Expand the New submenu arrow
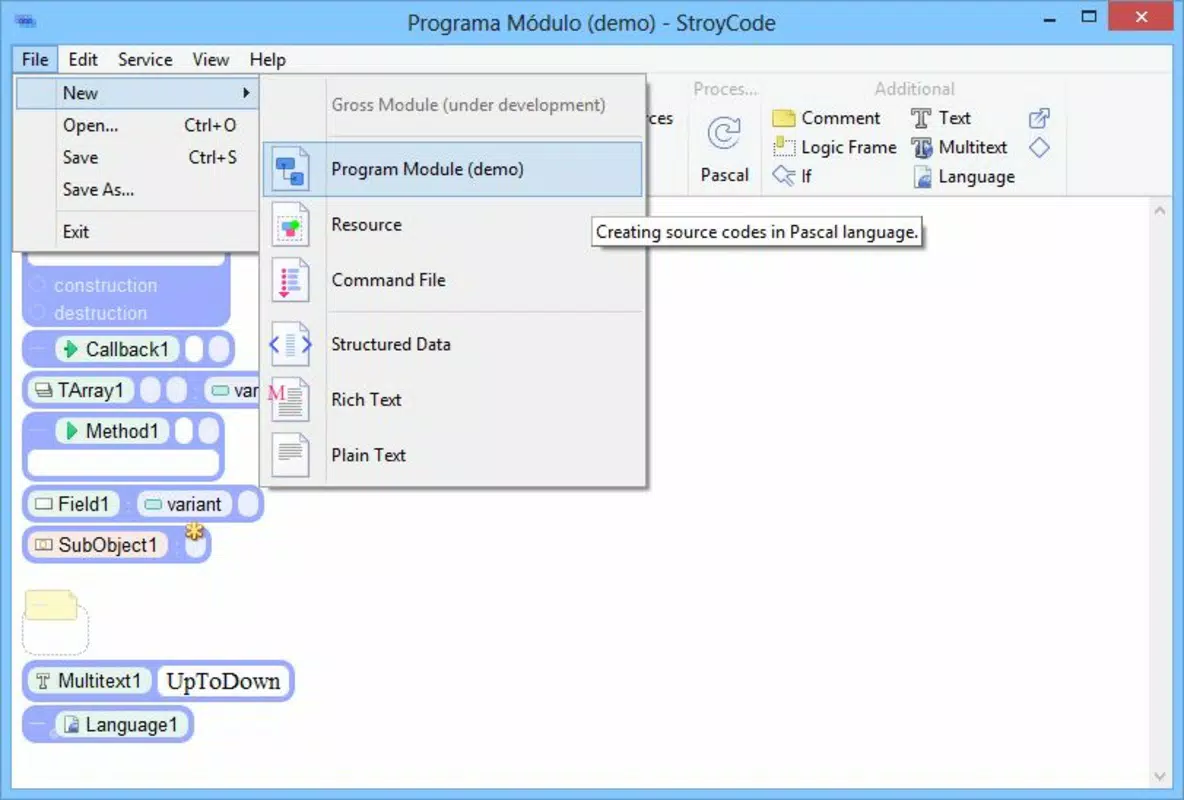Screen dimensions: 1184x800 (246, 93)
